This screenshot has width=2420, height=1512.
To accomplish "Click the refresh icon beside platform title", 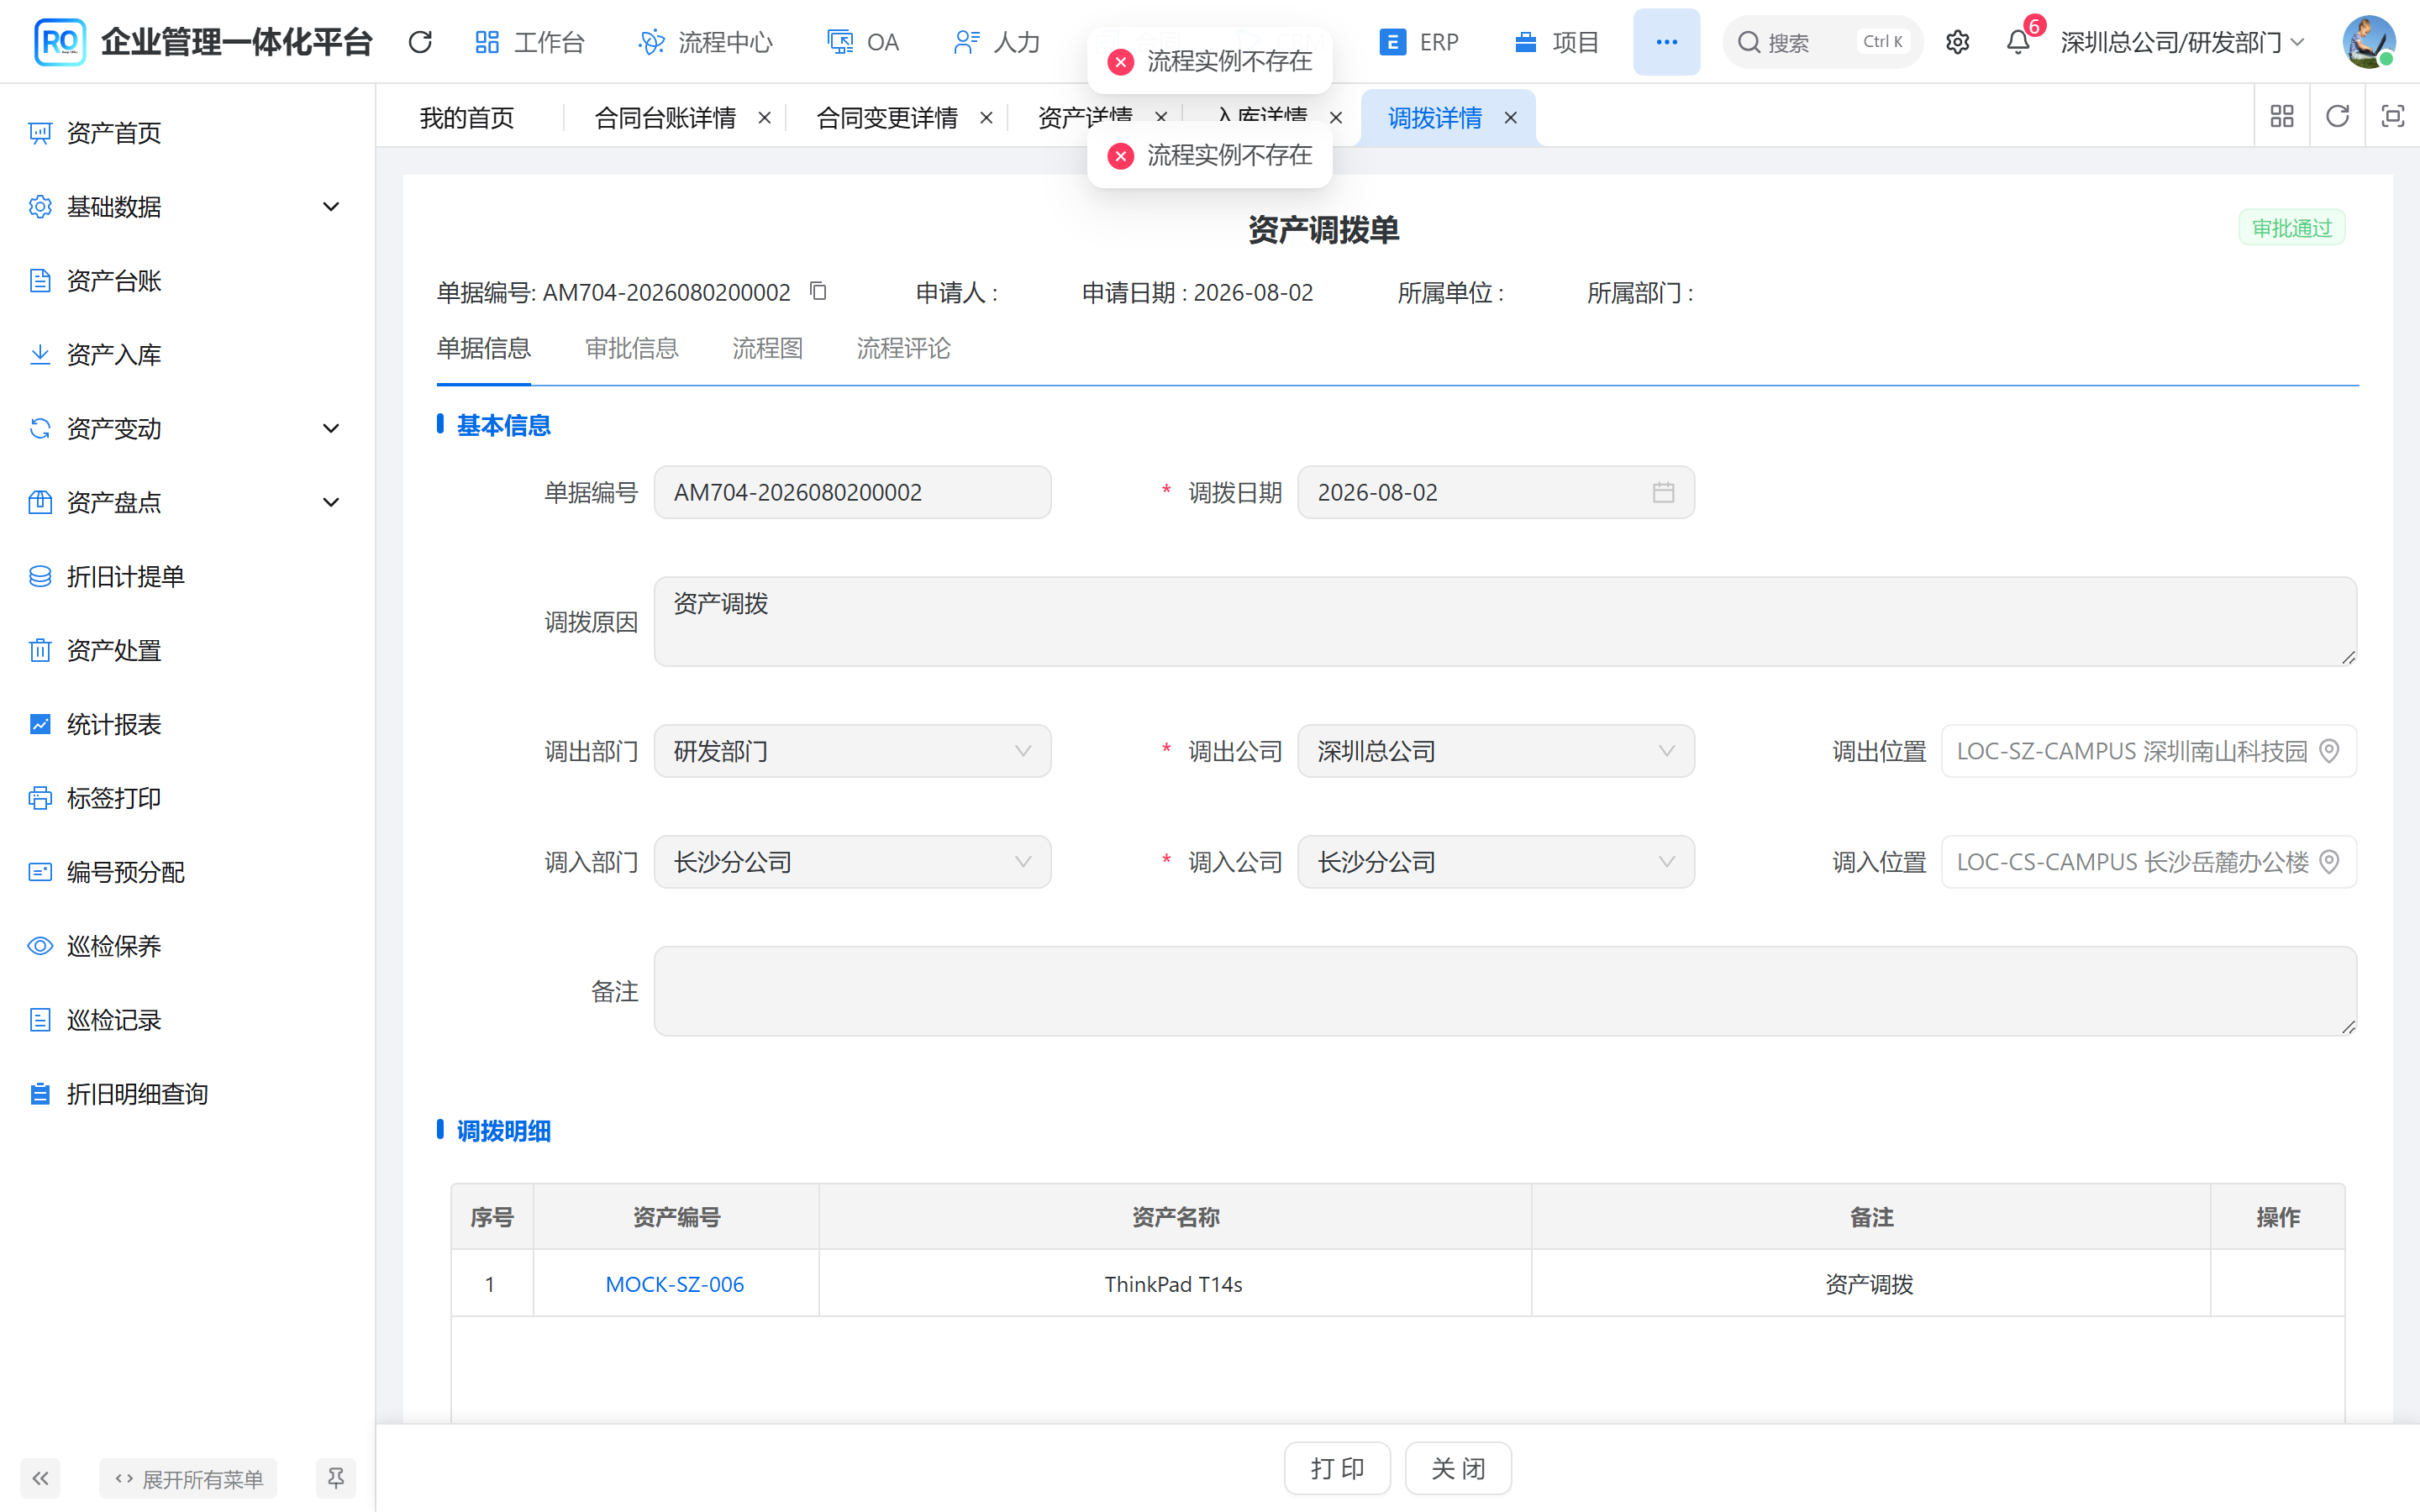I will (420, 42).
